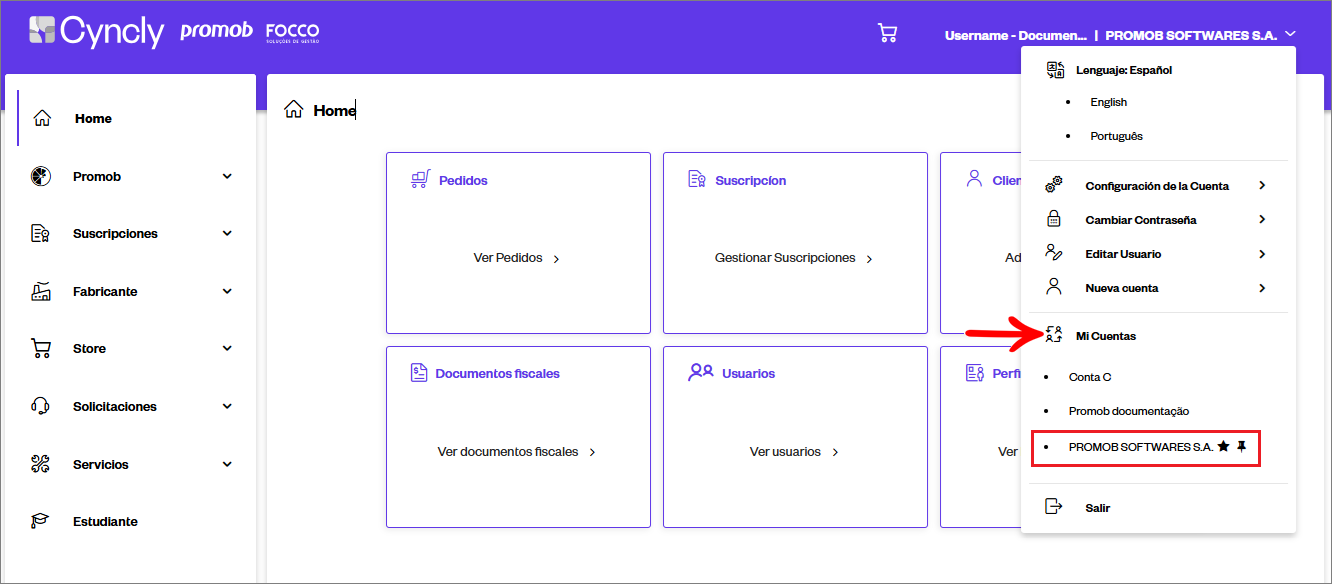Click the Lenguaje: Español label
Screen dimensions: 1332x584
pos(1124,71)
